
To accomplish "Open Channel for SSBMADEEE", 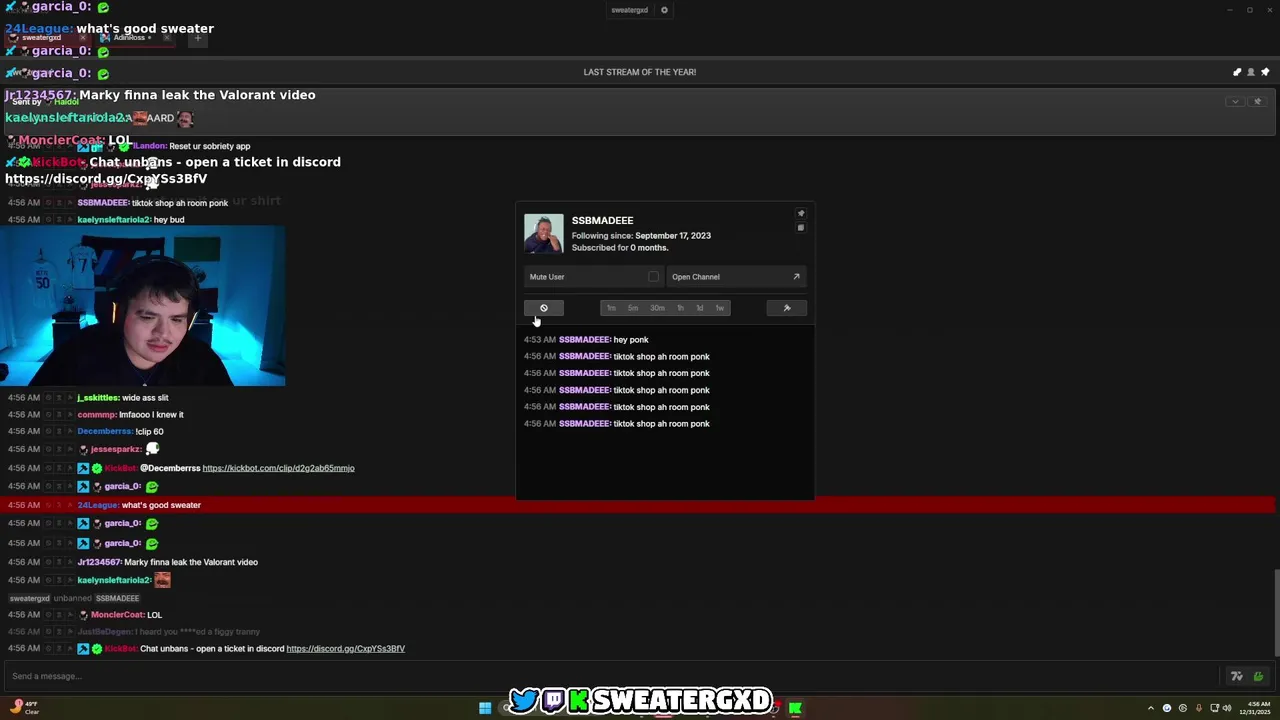I will (x=736, y=277).
